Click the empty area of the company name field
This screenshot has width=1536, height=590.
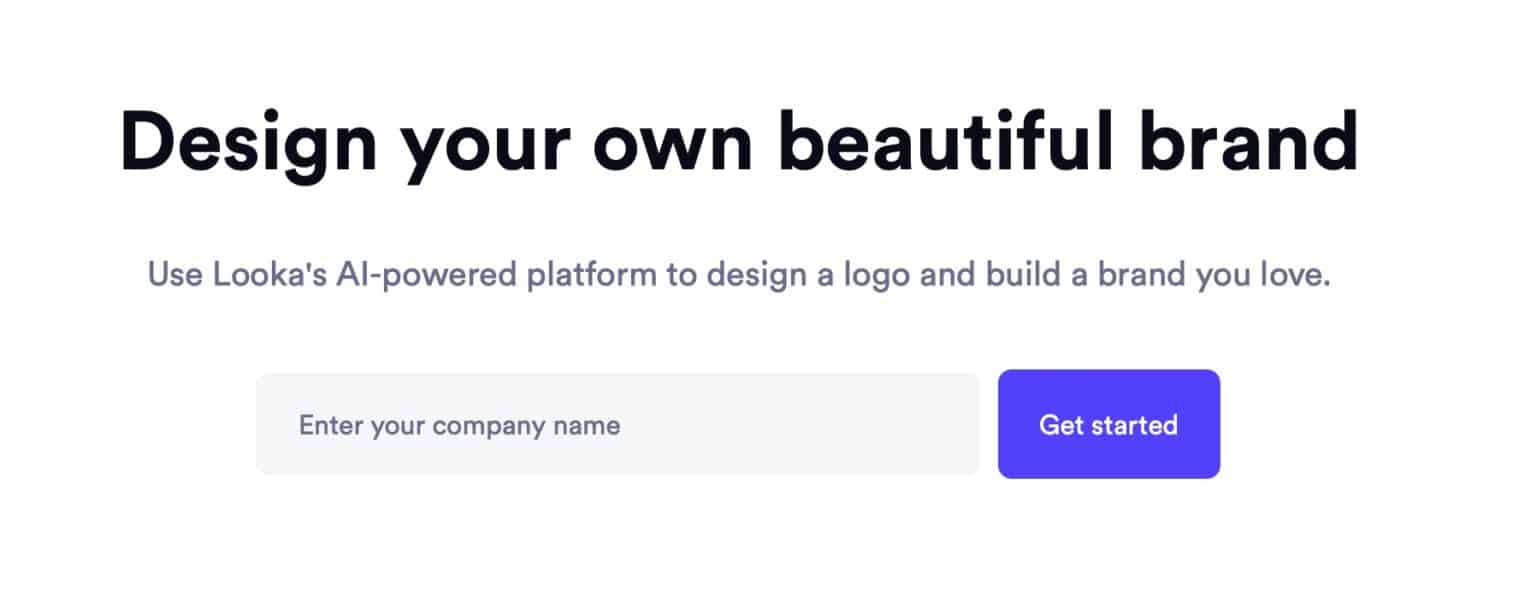pyautogui.click(x=800, y=424)
